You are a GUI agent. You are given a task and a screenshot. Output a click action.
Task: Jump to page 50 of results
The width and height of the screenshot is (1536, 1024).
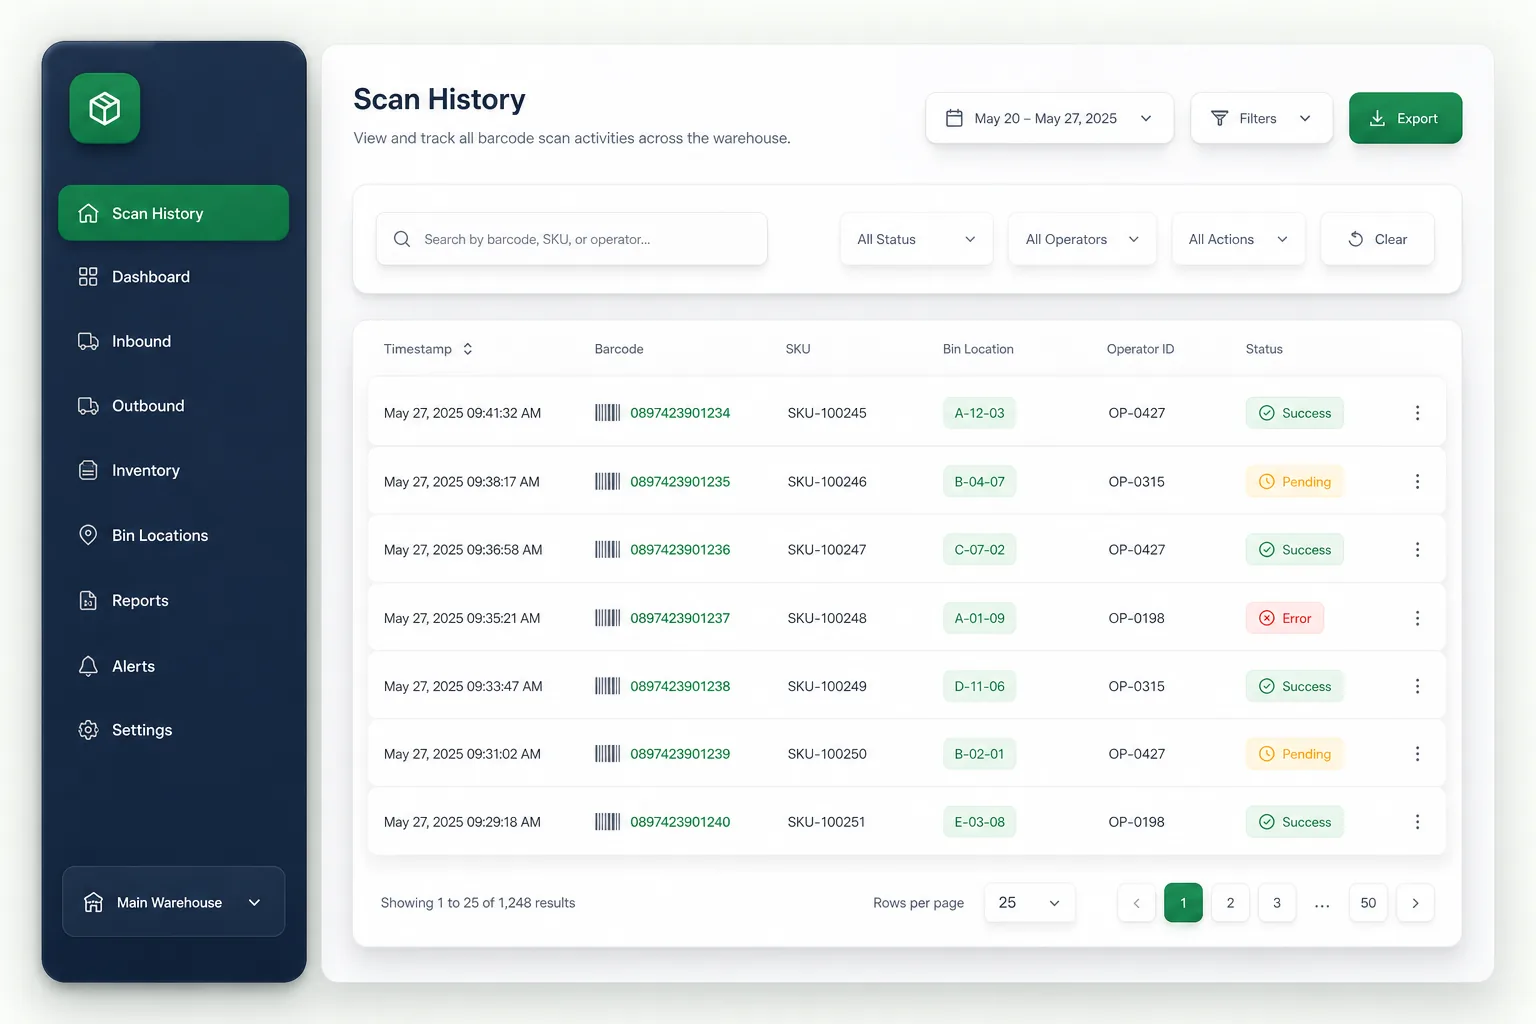(x=1368, y=903)
